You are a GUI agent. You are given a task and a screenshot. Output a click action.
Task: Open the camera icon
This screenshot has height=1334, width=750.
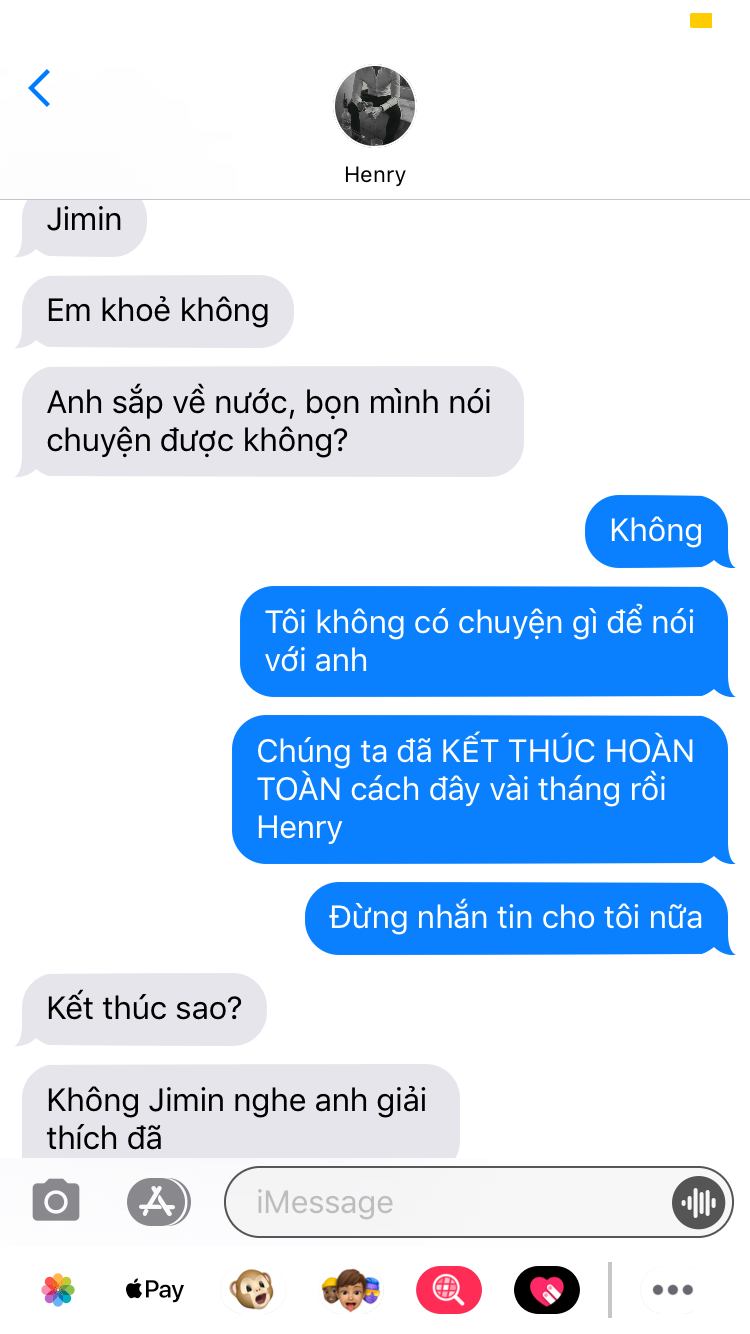tap(56, 1201)
